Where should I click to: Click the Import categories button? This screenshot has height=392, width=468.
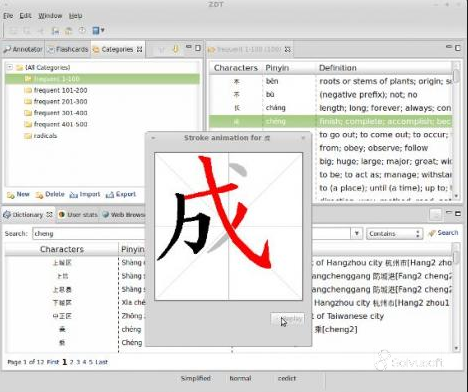[85, 194]
